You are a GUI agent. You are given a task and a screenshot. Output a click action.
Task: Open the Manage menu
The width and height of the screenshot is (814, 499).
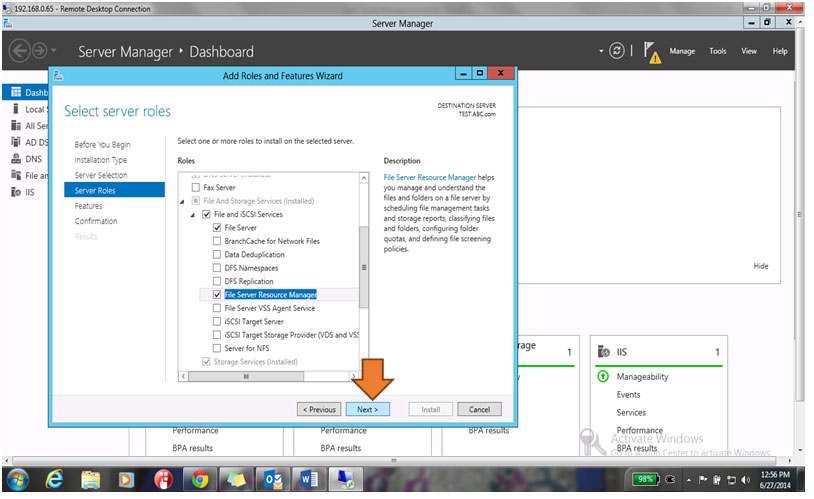tap(682, 51)
